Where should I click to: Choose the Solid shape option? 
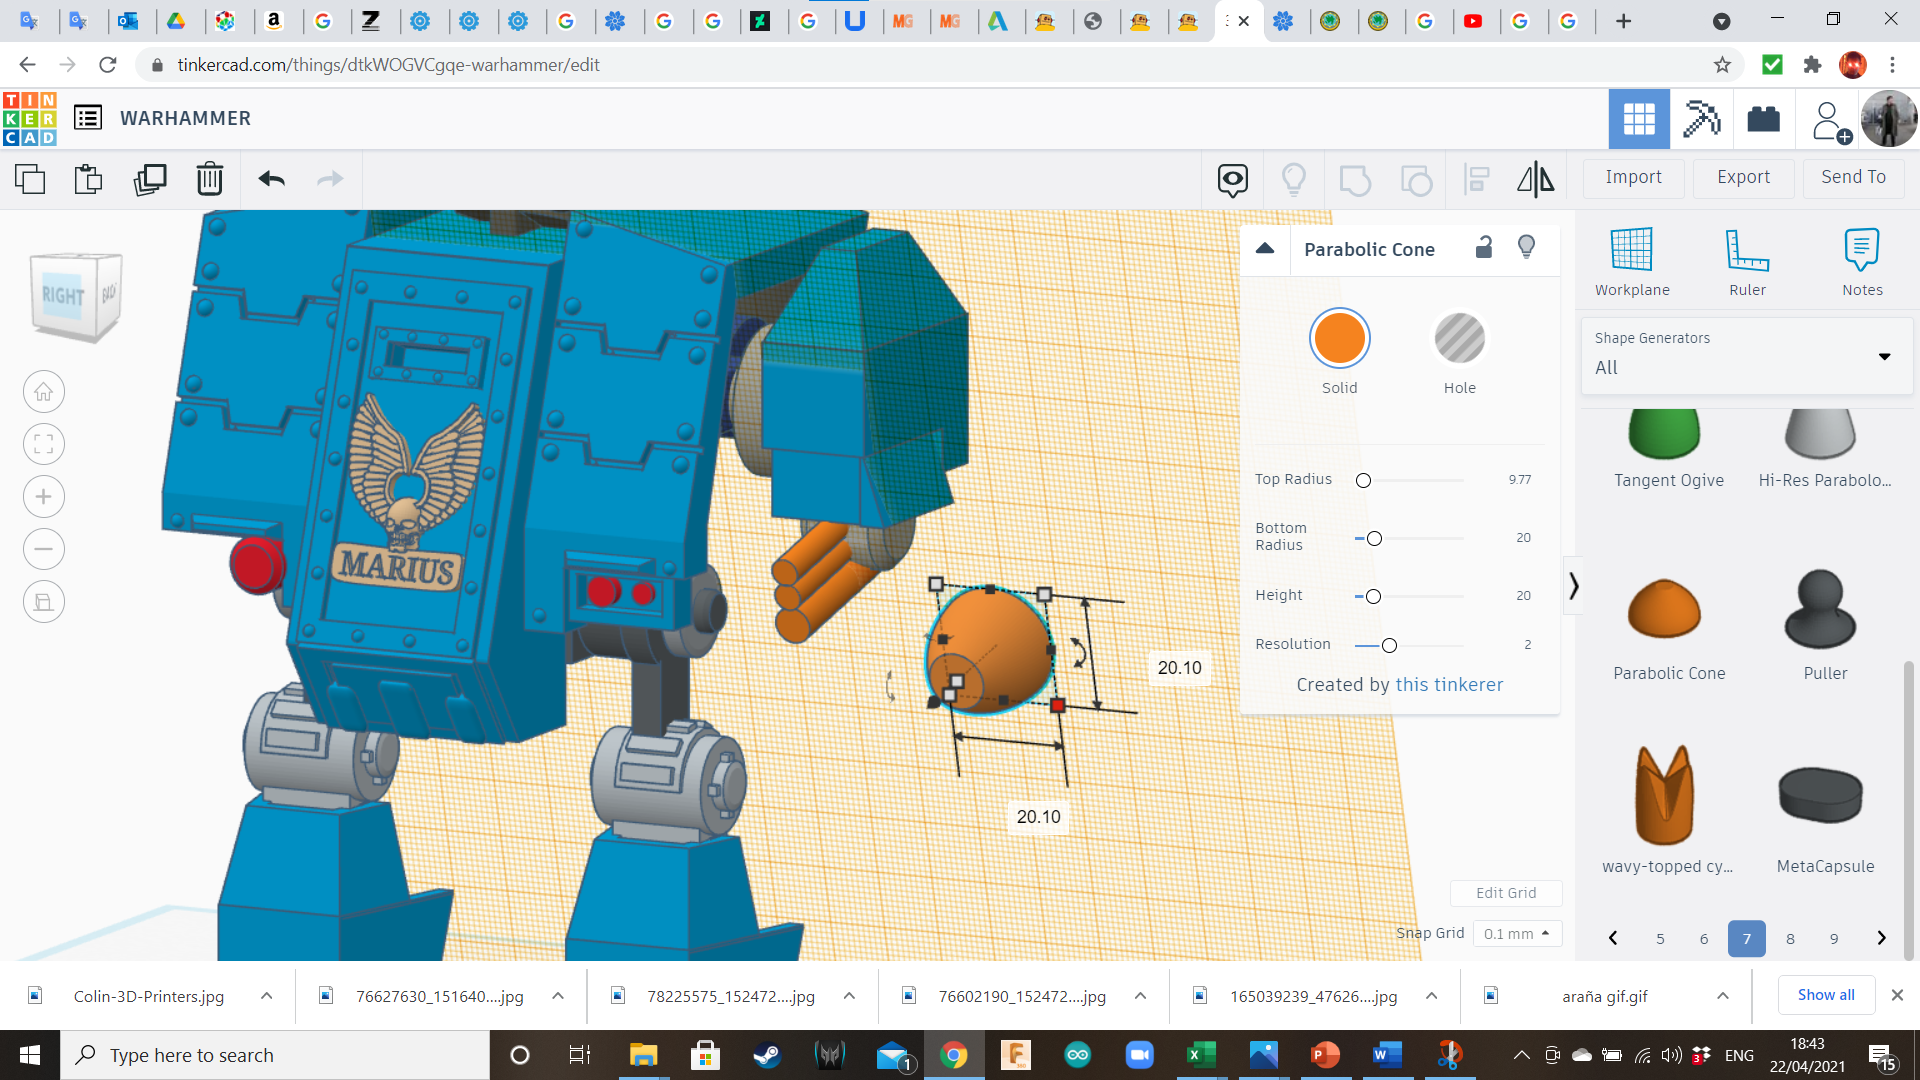[x=1339, y=339]
